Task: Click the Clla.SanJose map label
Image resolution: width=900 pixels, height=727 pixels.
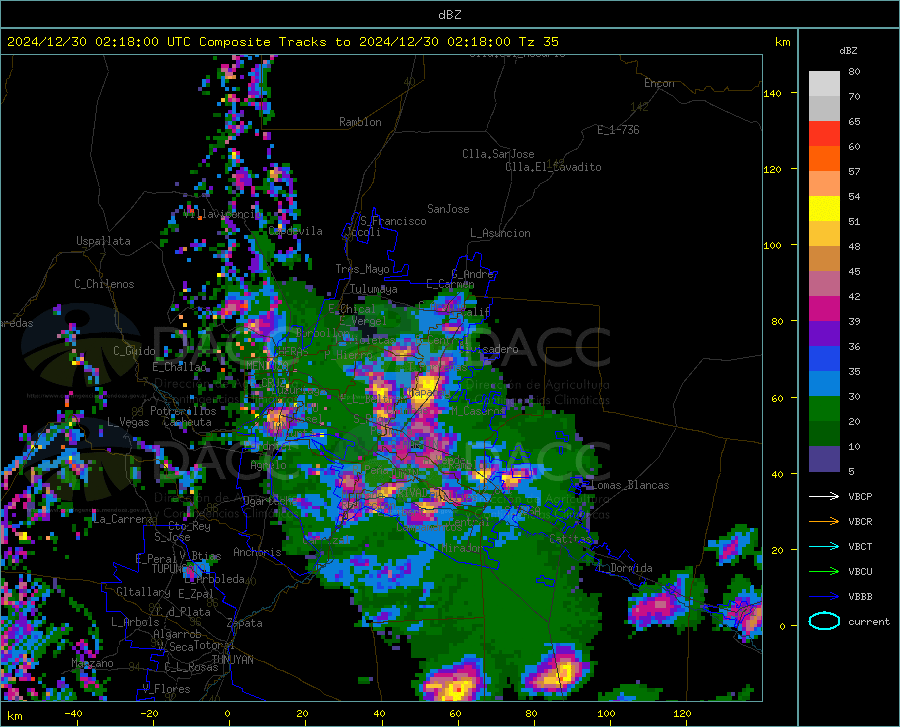Action: click(498, 154)
